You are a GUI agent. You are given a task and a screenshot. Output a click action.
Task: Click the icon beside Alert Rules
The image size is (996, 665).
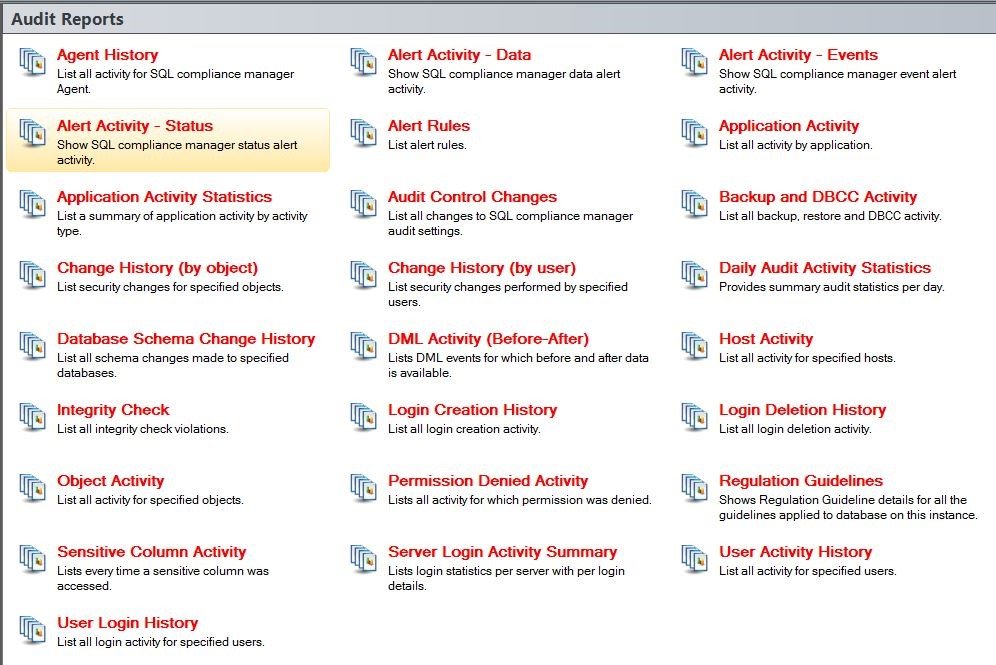point(363,133)
